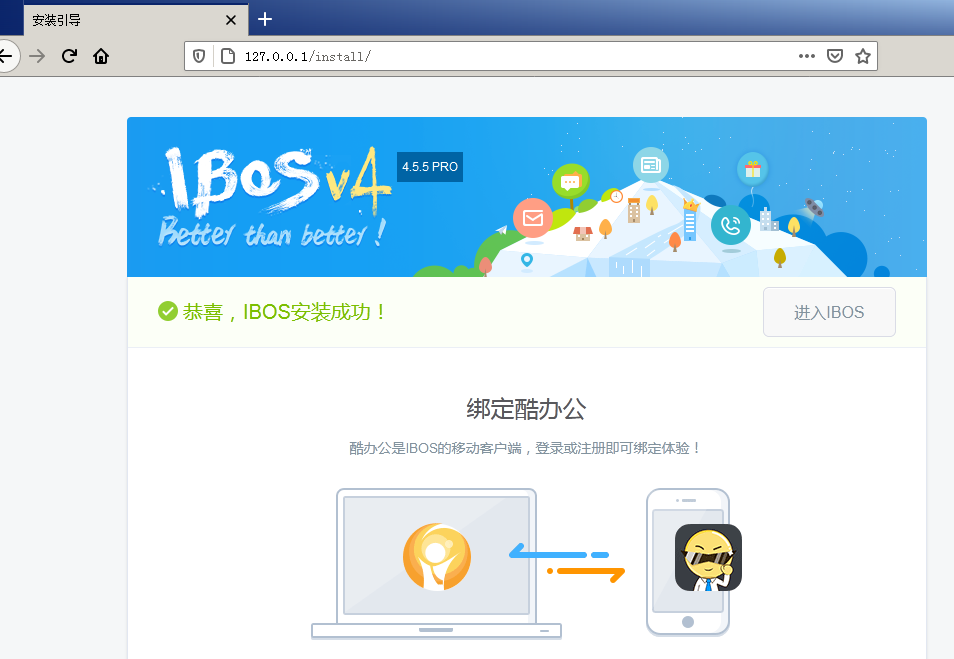Image resolution: width=954 pixels, height=659 pixels.
Task: Open the tracking protection shield icon
Action: click(199, 56)
